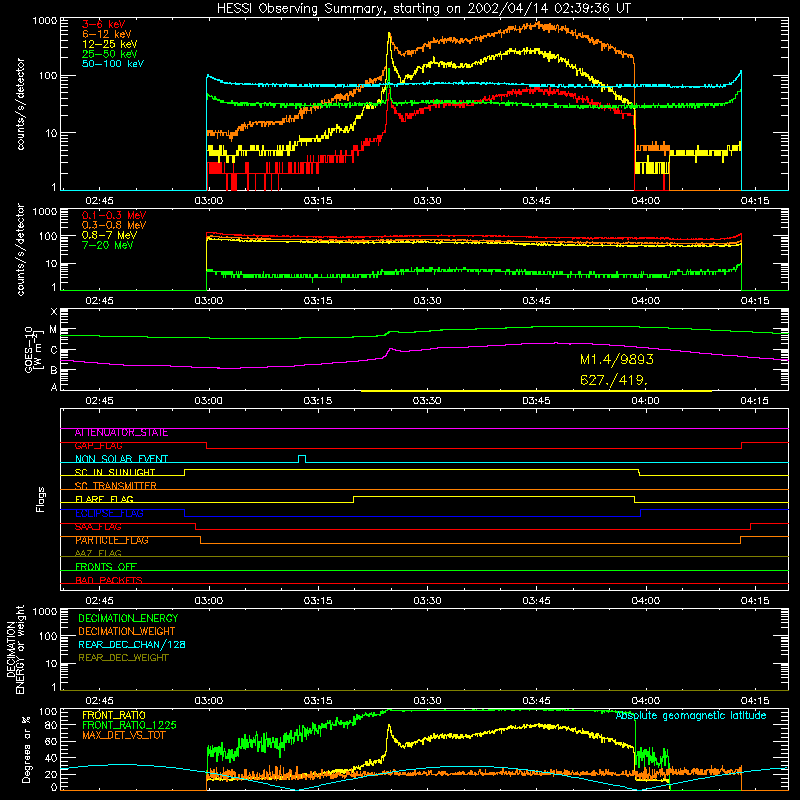Click the FRONT_RATIO legend label

(x=114, y=715)
